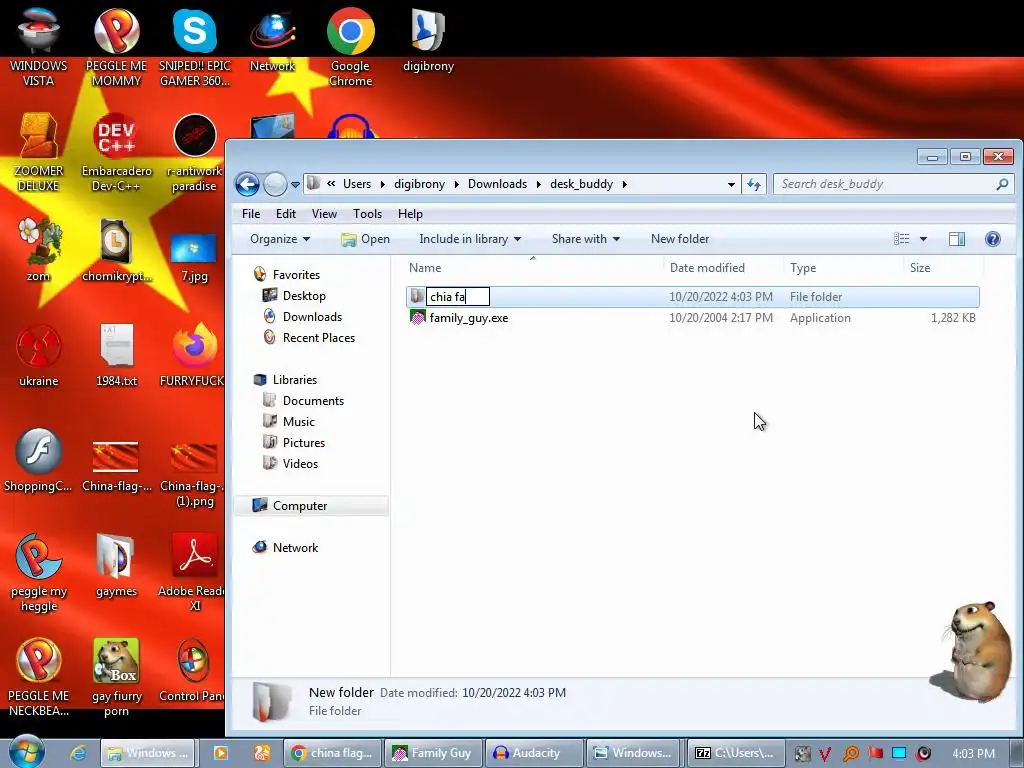This screenshot has width=1024, height=768.
Task: Expand the address bar history dropdown
Action: pos(731,185)
